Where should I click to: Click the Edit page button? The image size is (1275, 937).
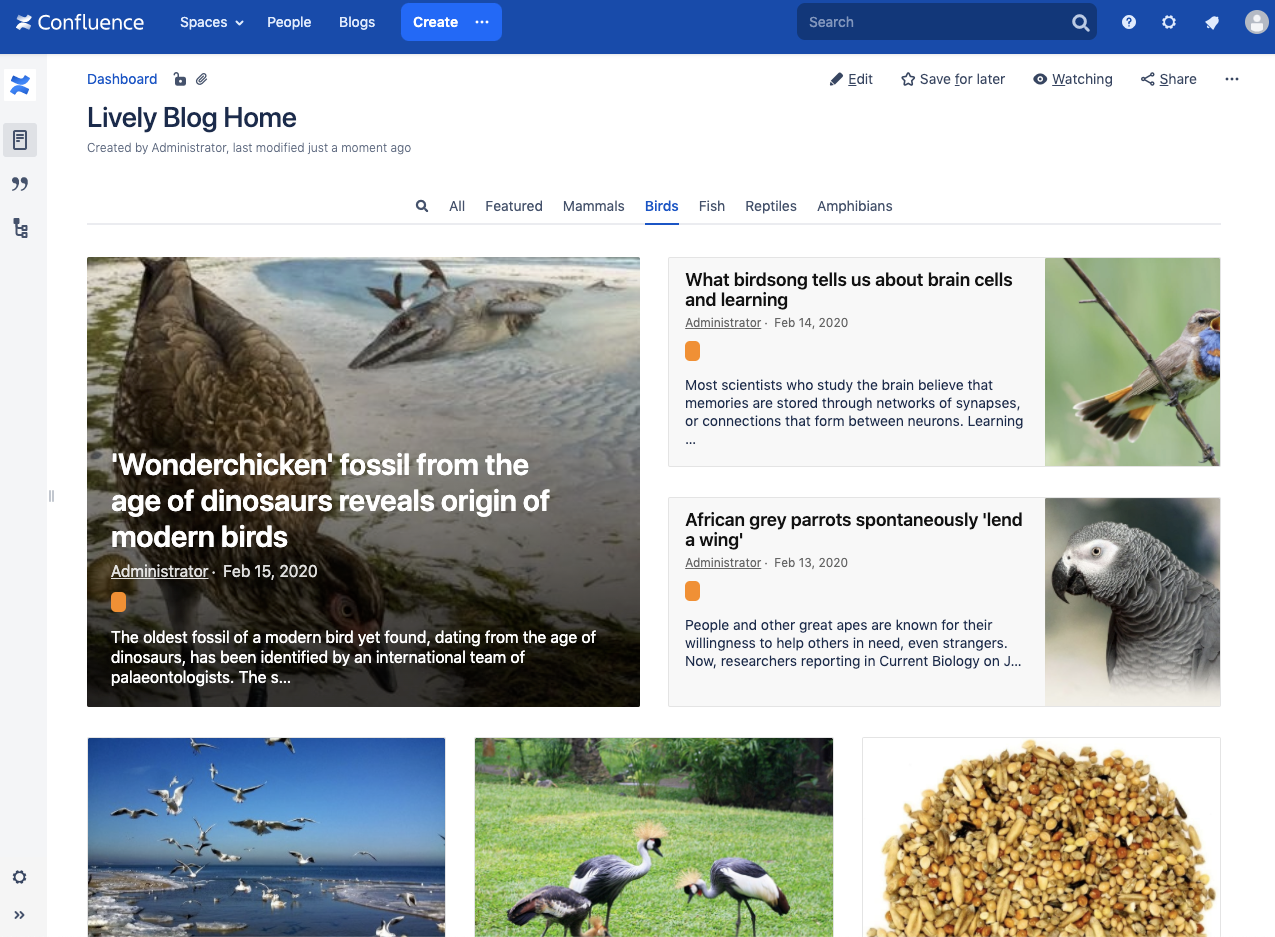(851, 79)
